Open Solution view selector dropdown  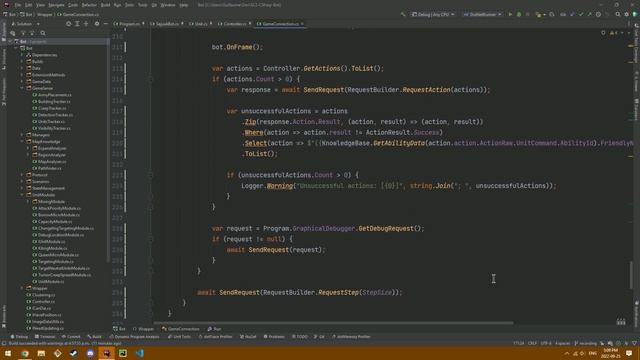(x=25, y=24)
